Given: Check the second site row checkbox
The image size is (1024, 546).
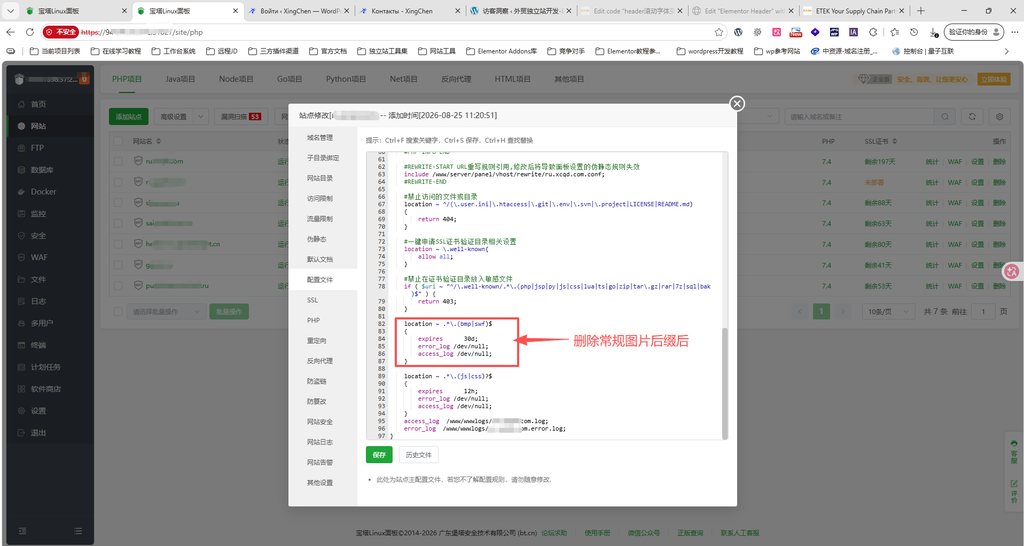Looking at the screenshot, I should point(118,182).
